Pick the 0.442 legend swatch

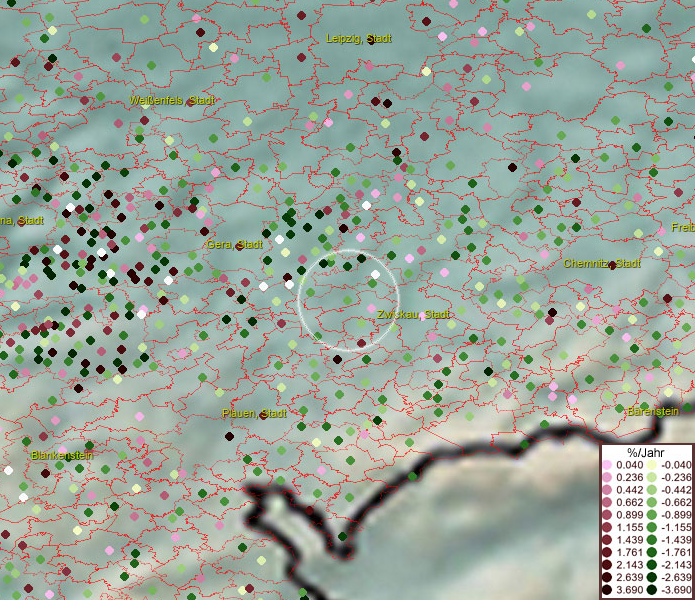pyautogui.click(x=607, y=490)
